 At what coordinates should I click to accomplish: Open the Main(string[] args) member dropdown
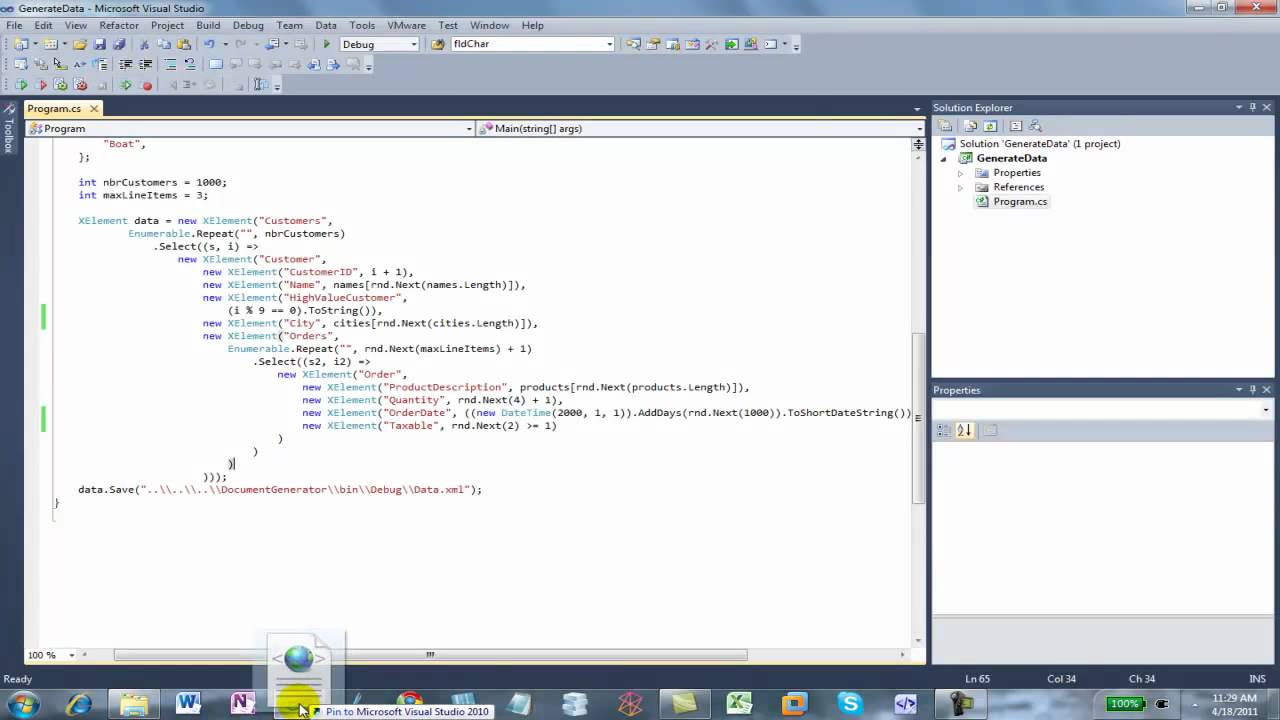(920, 128)
